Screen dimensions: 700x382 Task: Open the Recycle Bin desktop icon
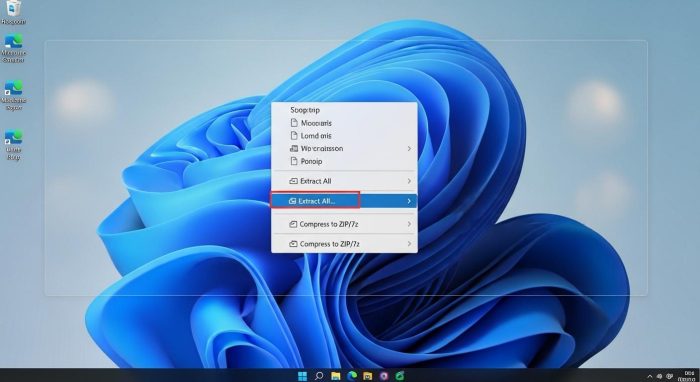pos(13,12)
